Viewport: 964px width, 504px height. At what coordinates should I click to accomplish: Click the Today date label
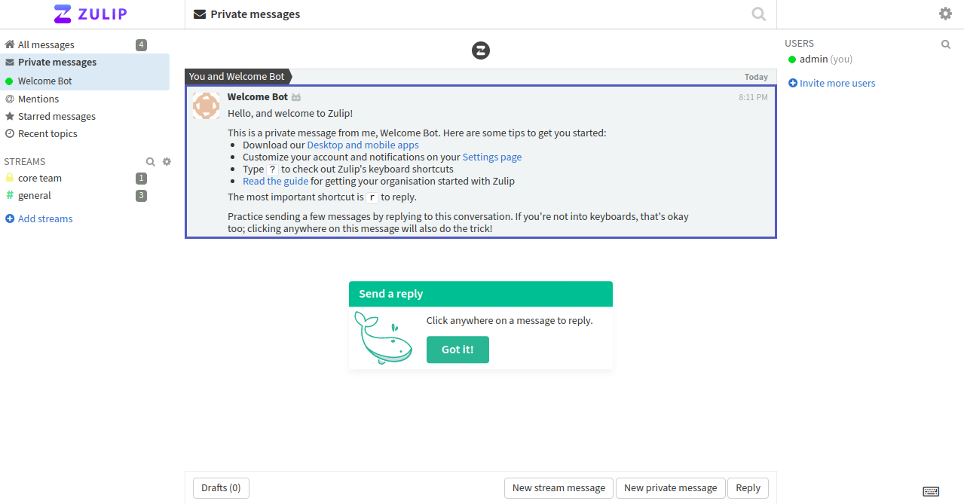point(756,77)
